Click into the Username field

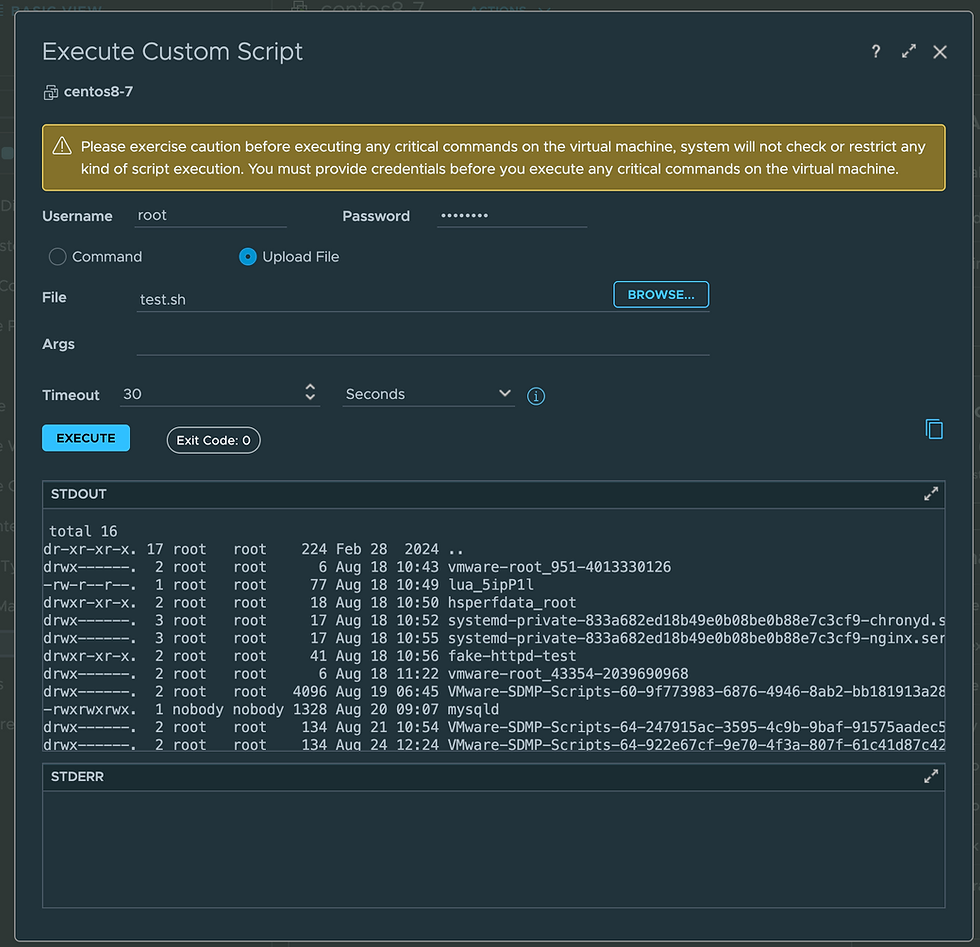tap(210, 216)
